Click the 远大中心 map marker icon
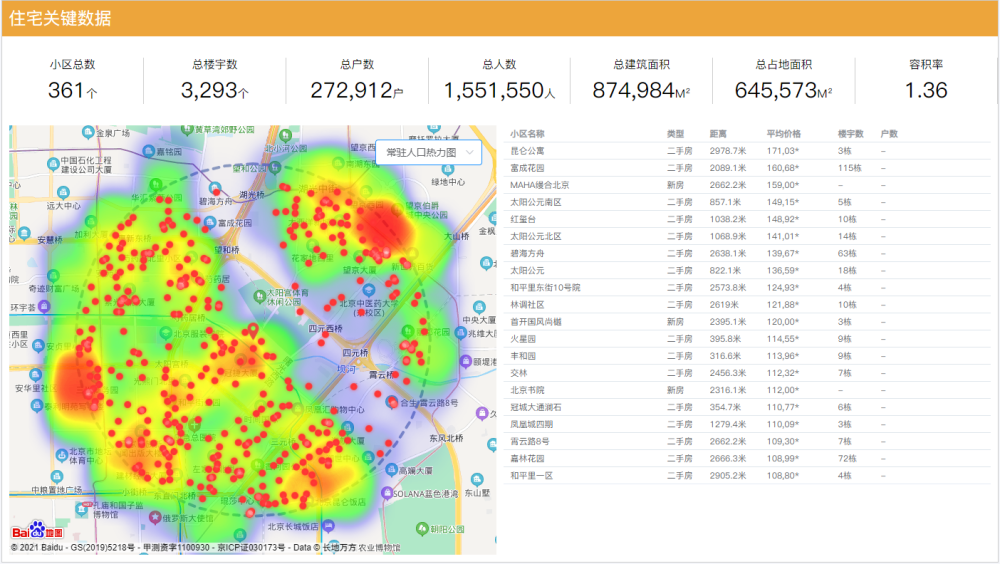1000x564 pixels. coord(63,192)
